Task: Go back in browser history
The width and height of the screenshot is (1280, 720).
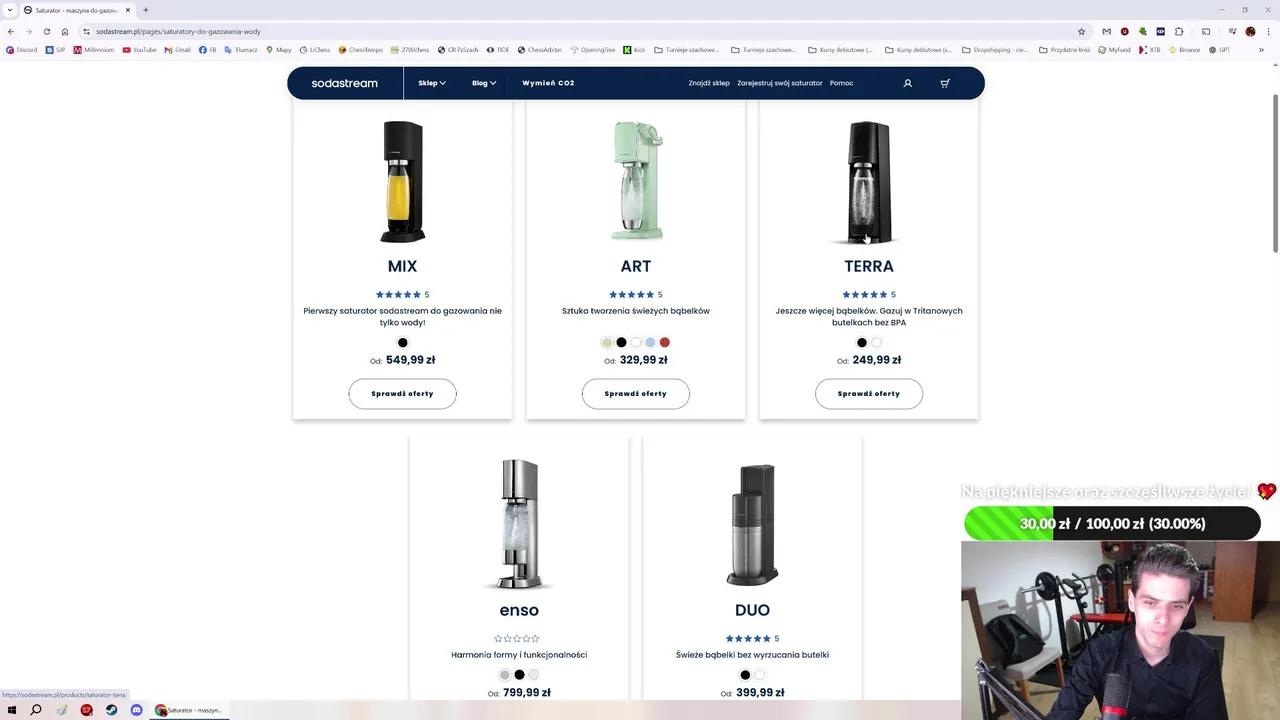Action: coord(11,31)
